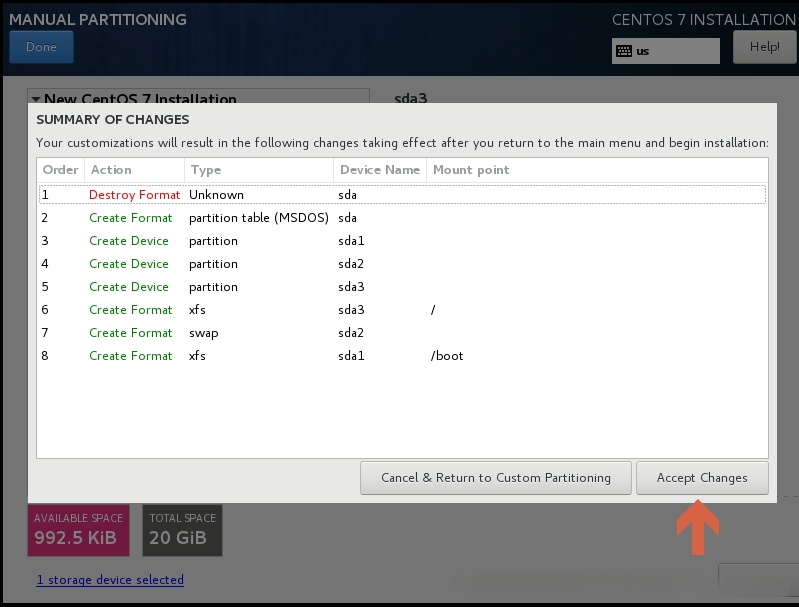Select the swap format row for sda2

click(403, 332)
